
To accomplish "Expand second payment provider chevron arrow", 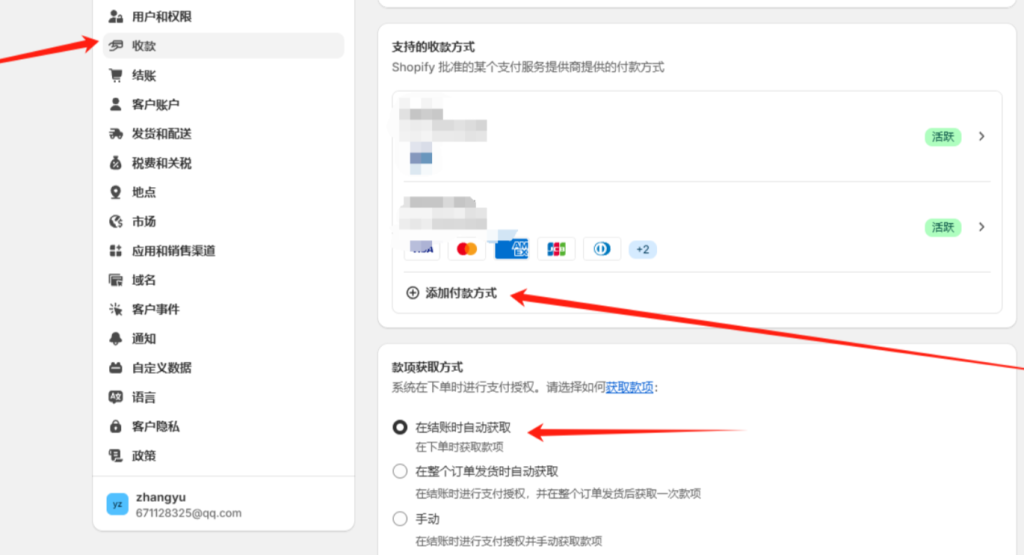I will point(981,227).
